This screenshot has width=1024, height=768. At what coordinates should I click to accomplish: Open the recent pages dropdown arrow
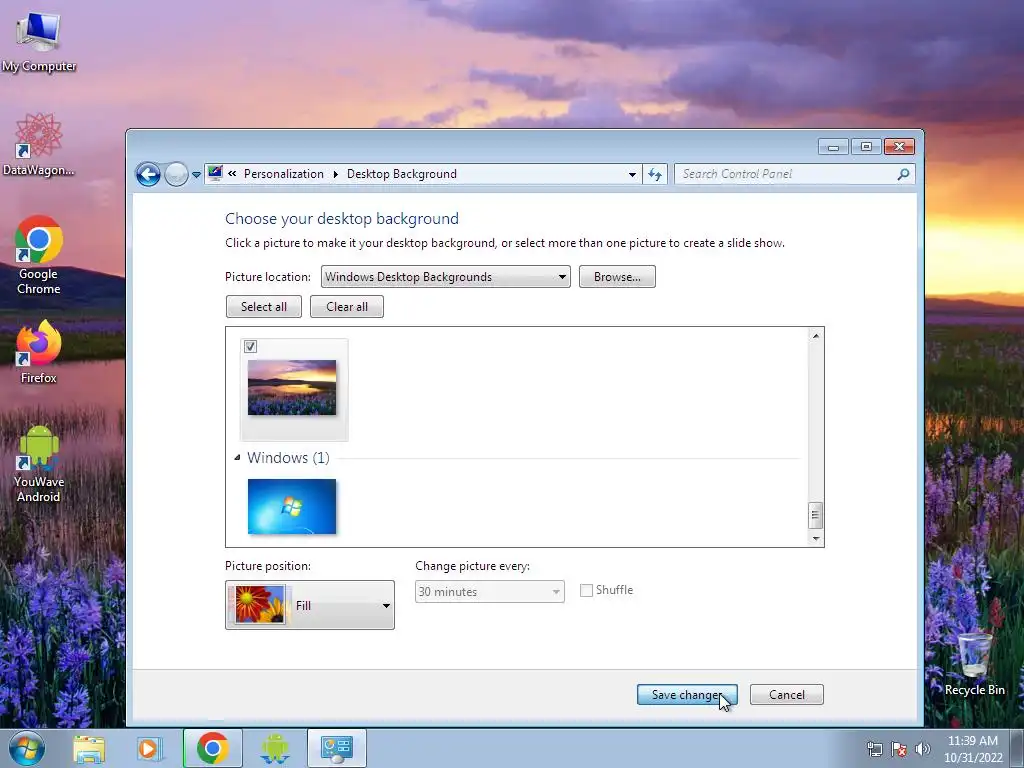point(196,175)
